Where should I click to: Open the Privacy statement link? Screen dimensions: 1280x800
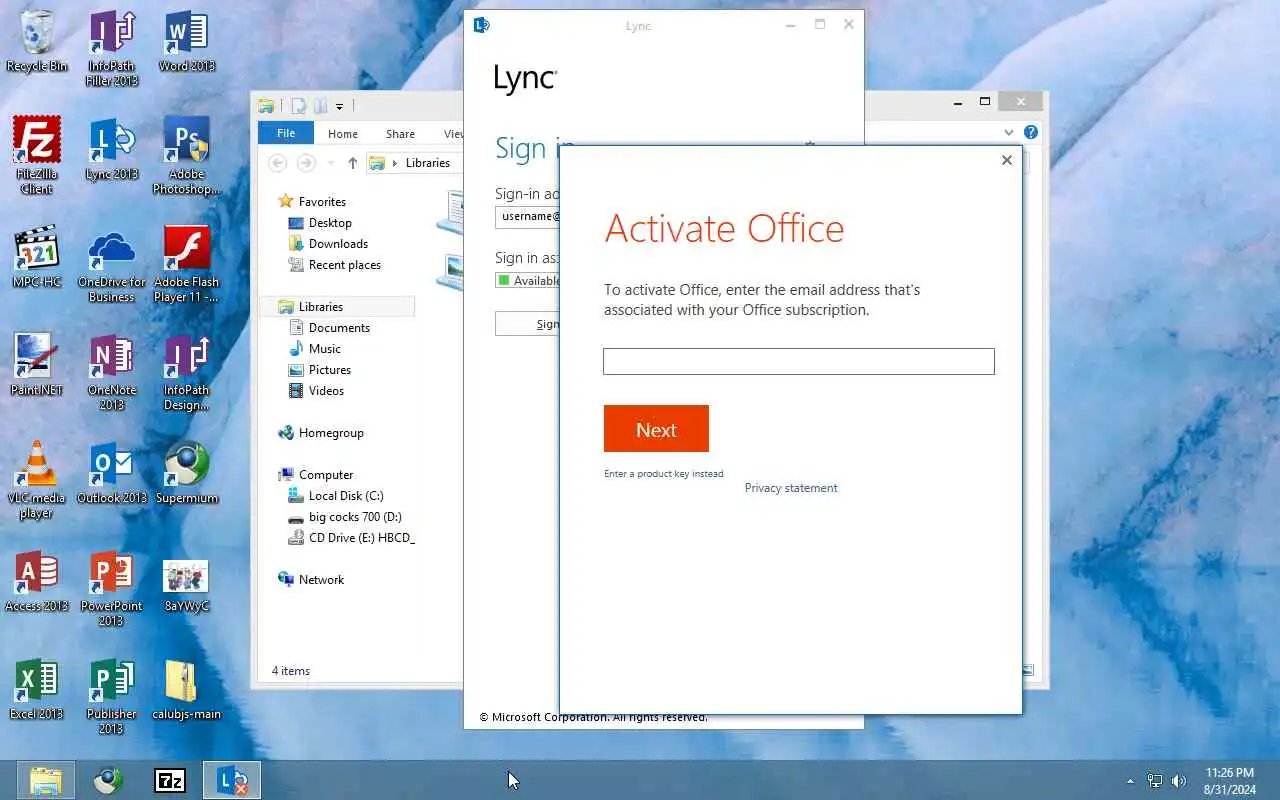coord(791,488)
